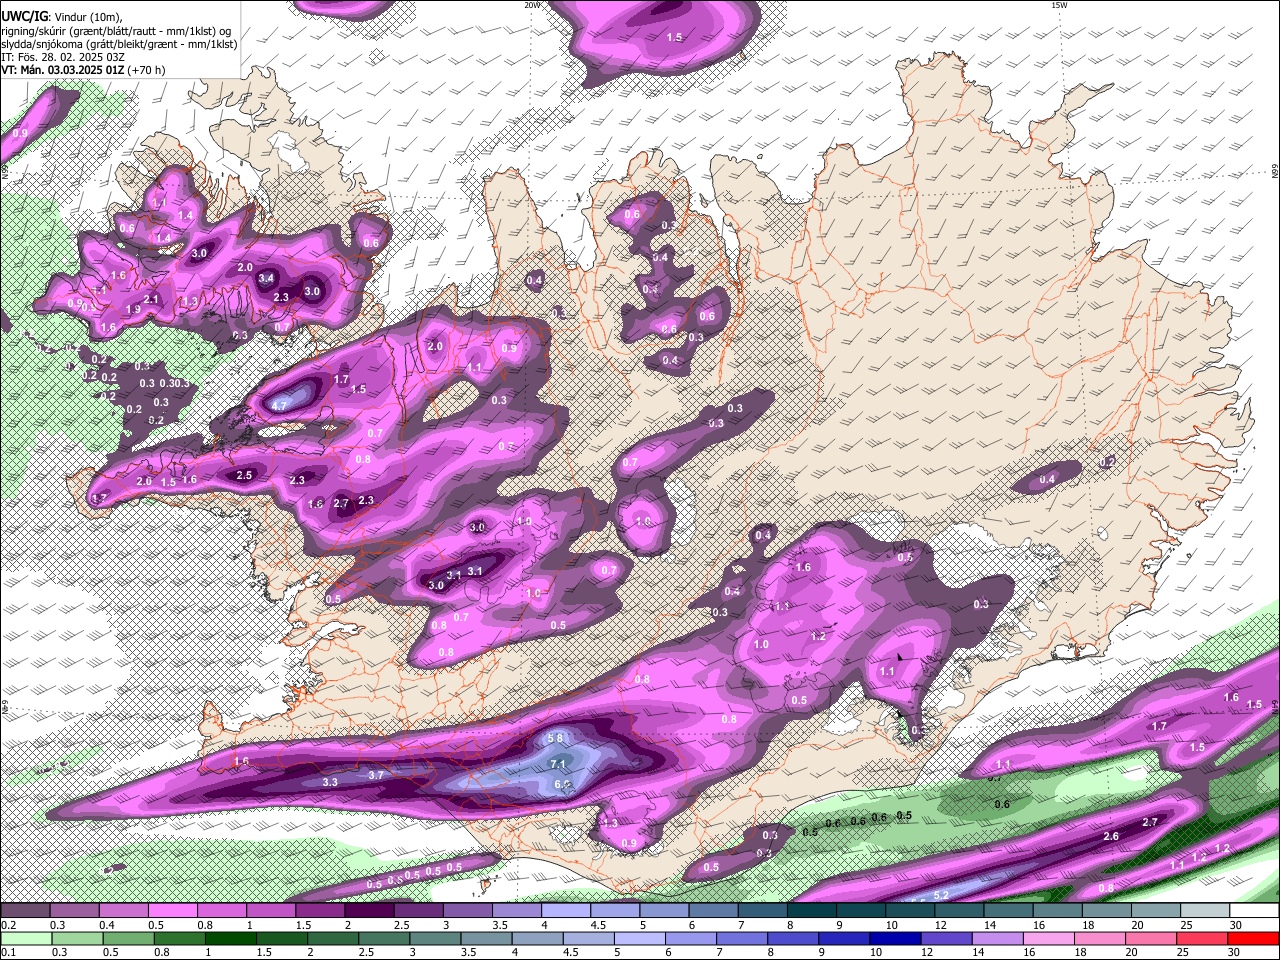Click the 5.8 precipitation value on map
1280x960 pixels.
tap(557, 738)
